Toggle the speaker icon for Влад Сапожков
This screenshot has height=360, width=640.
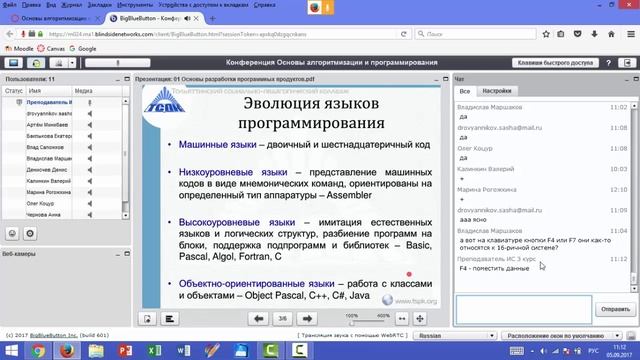(90, 147)
